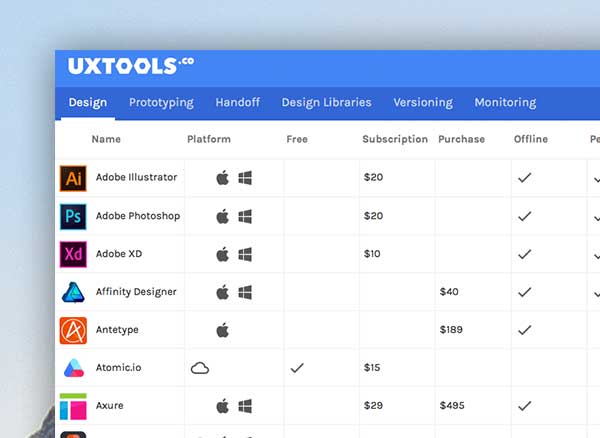This screenshot has width=600, height=438.
Task: Sort by the Free column header
Action: click(x=297, y=139)
